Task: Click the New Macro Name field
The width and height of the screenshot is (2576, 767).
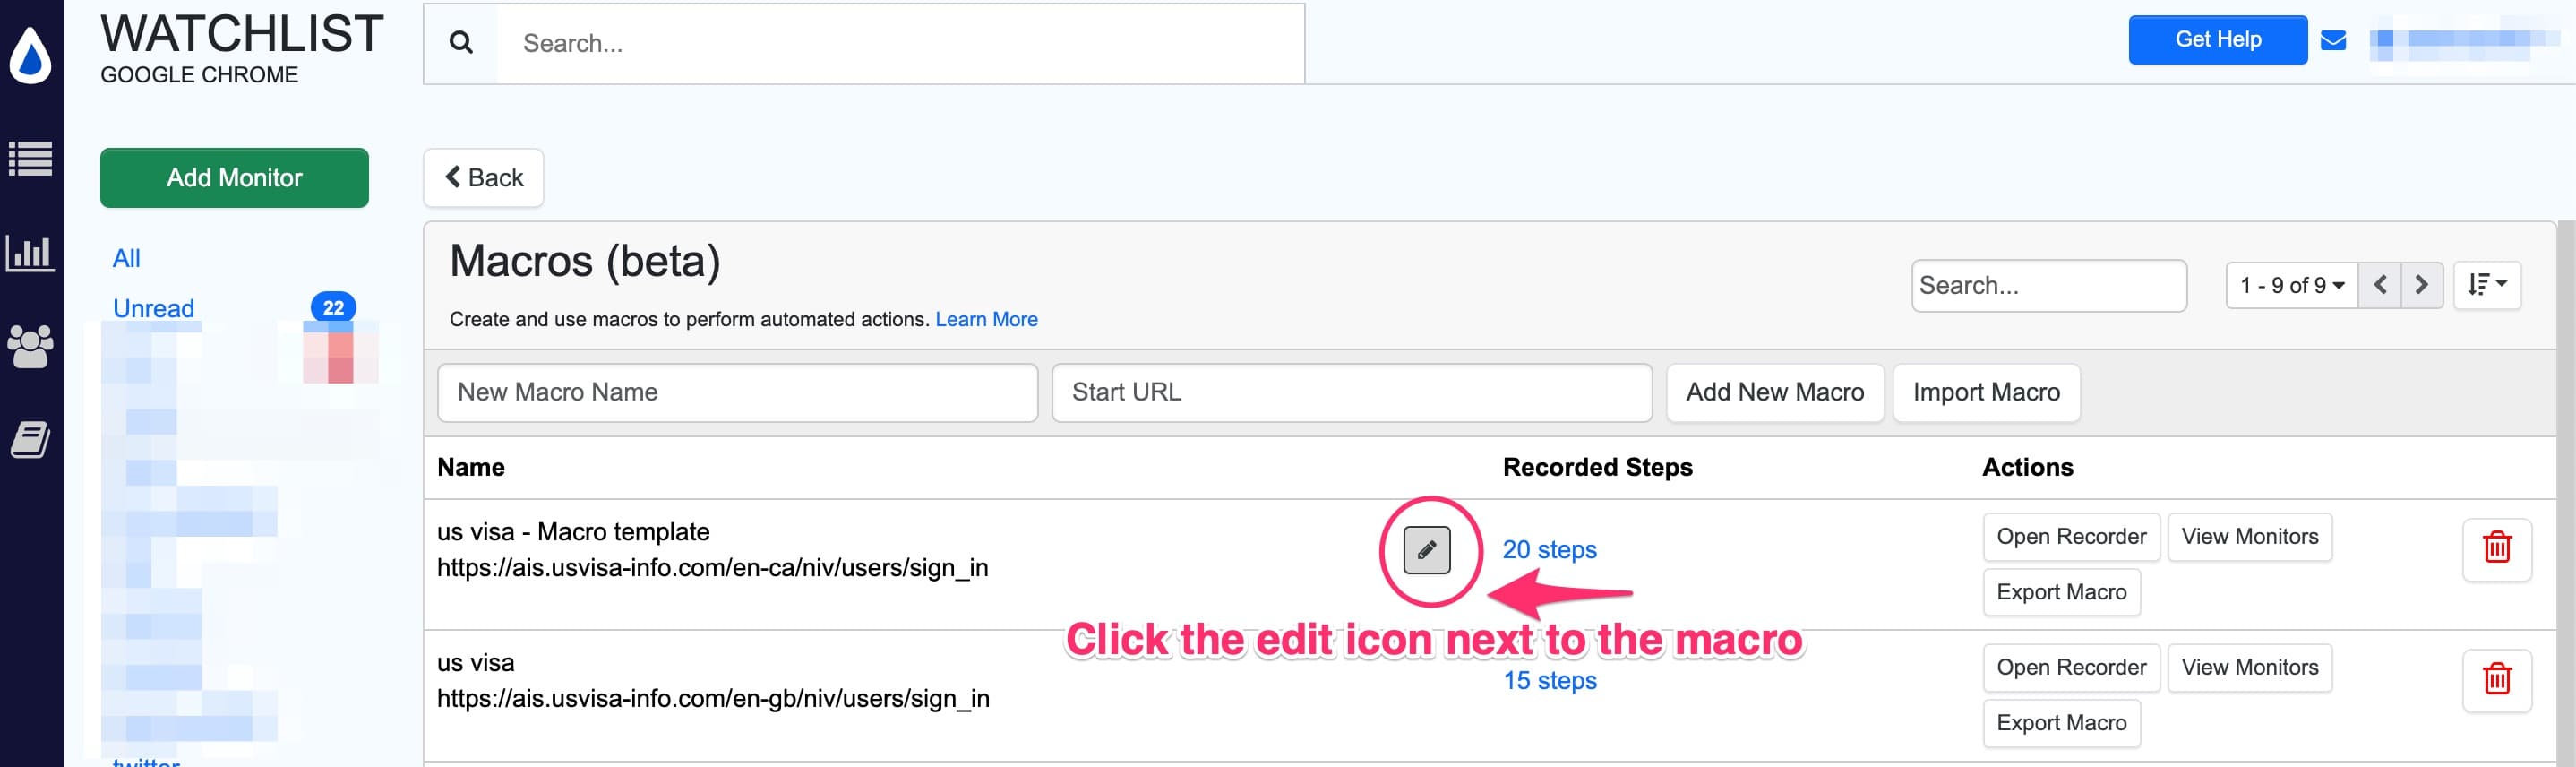Action: tap(737, 392)
